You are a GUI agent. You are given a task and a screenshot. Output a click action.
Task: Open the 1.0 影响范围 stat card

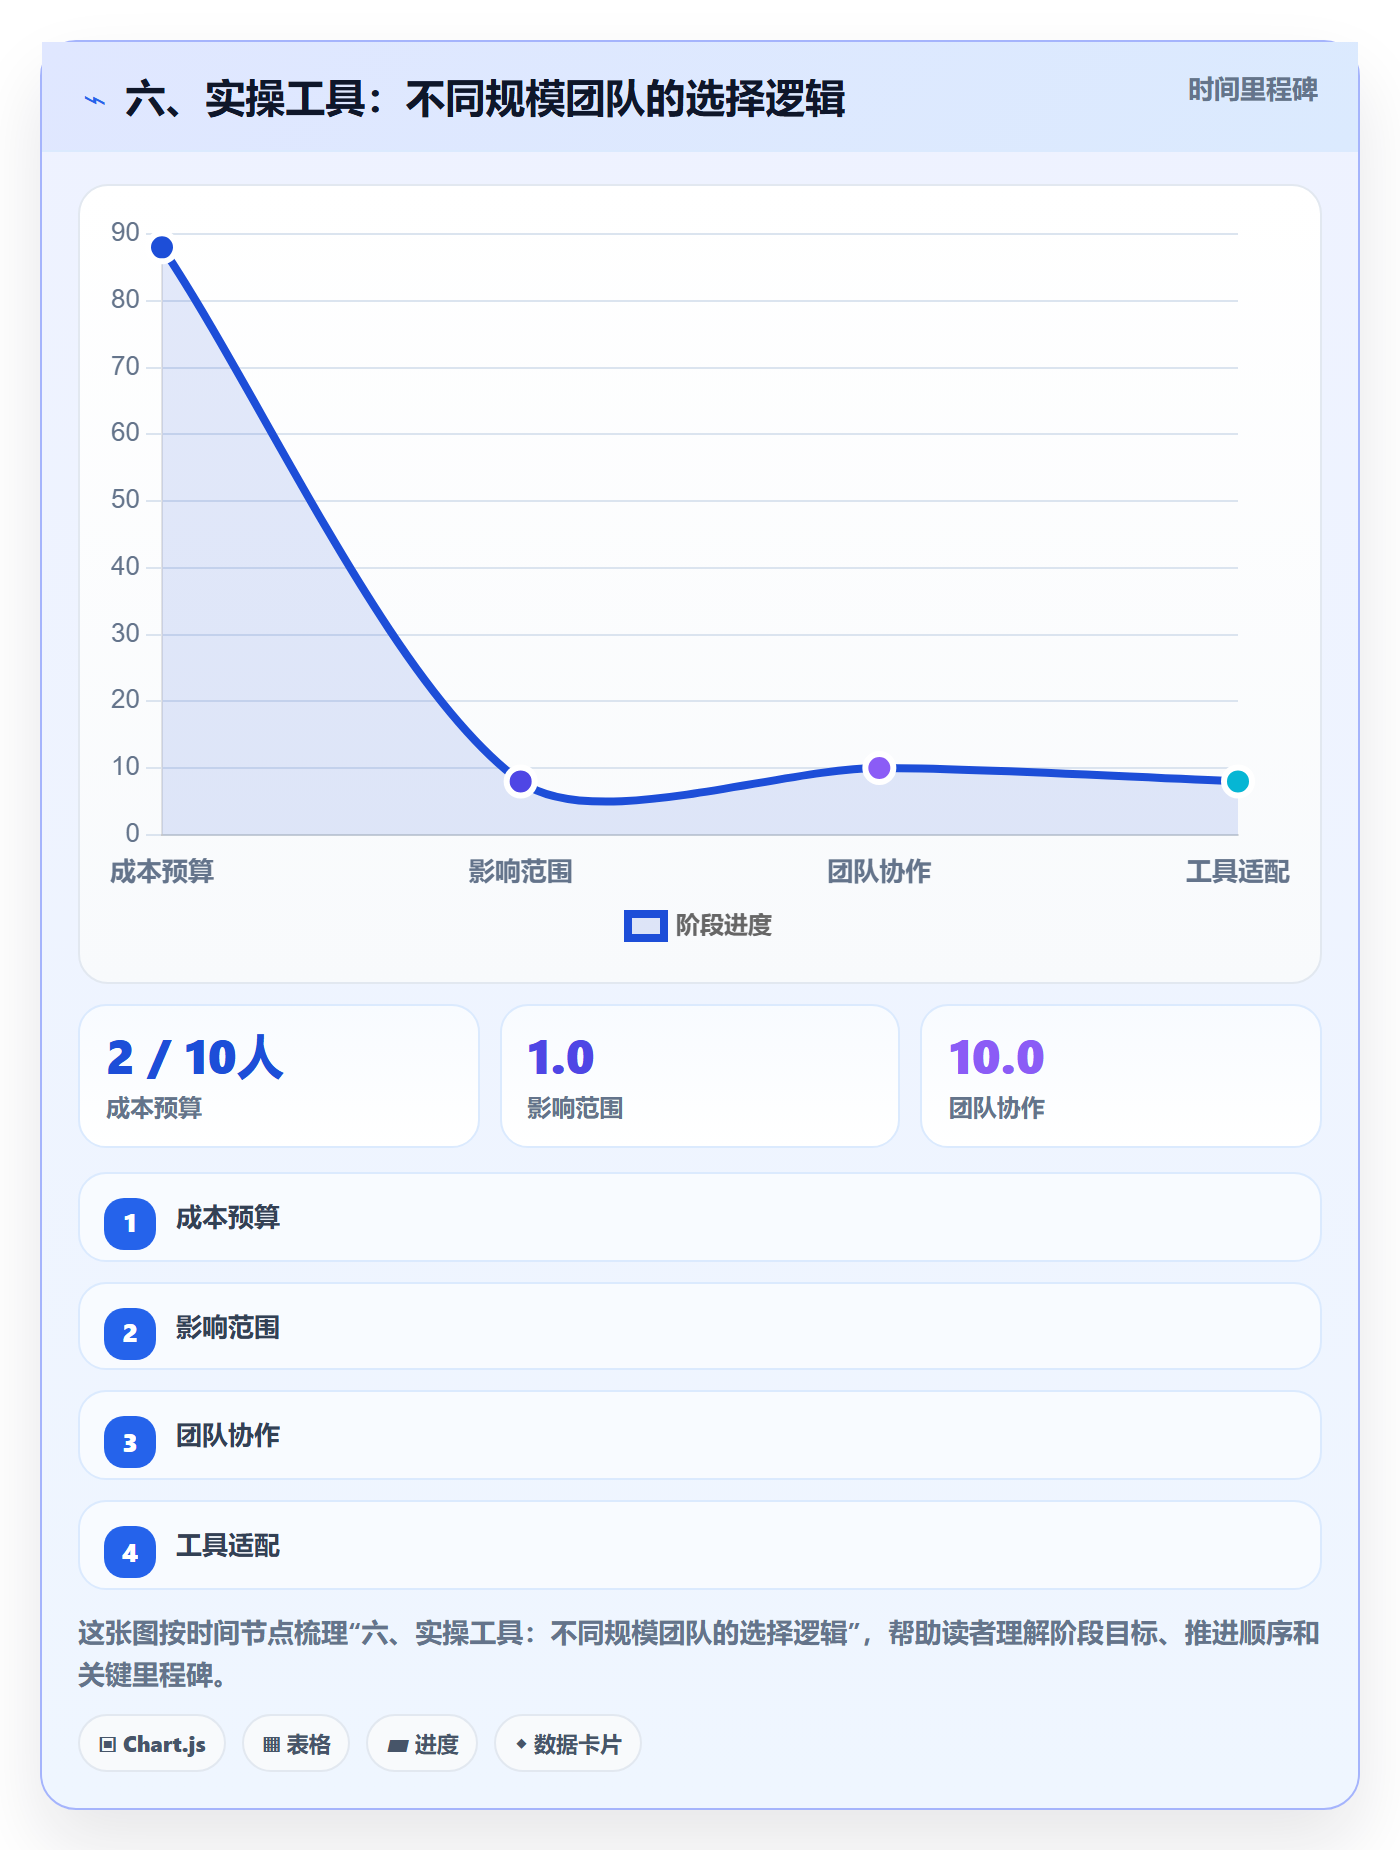tap(700, 1076)
